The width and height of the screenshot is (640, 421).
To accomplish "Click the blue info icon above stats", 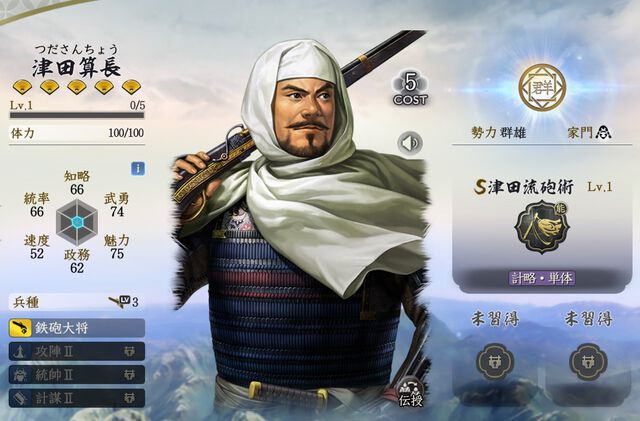I will click(138, 168).
